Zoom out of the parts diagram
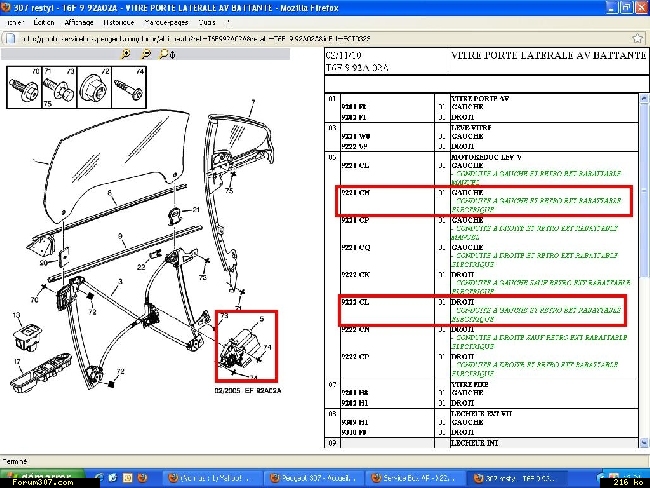650x488 pixels. click(x=146, y=54)
